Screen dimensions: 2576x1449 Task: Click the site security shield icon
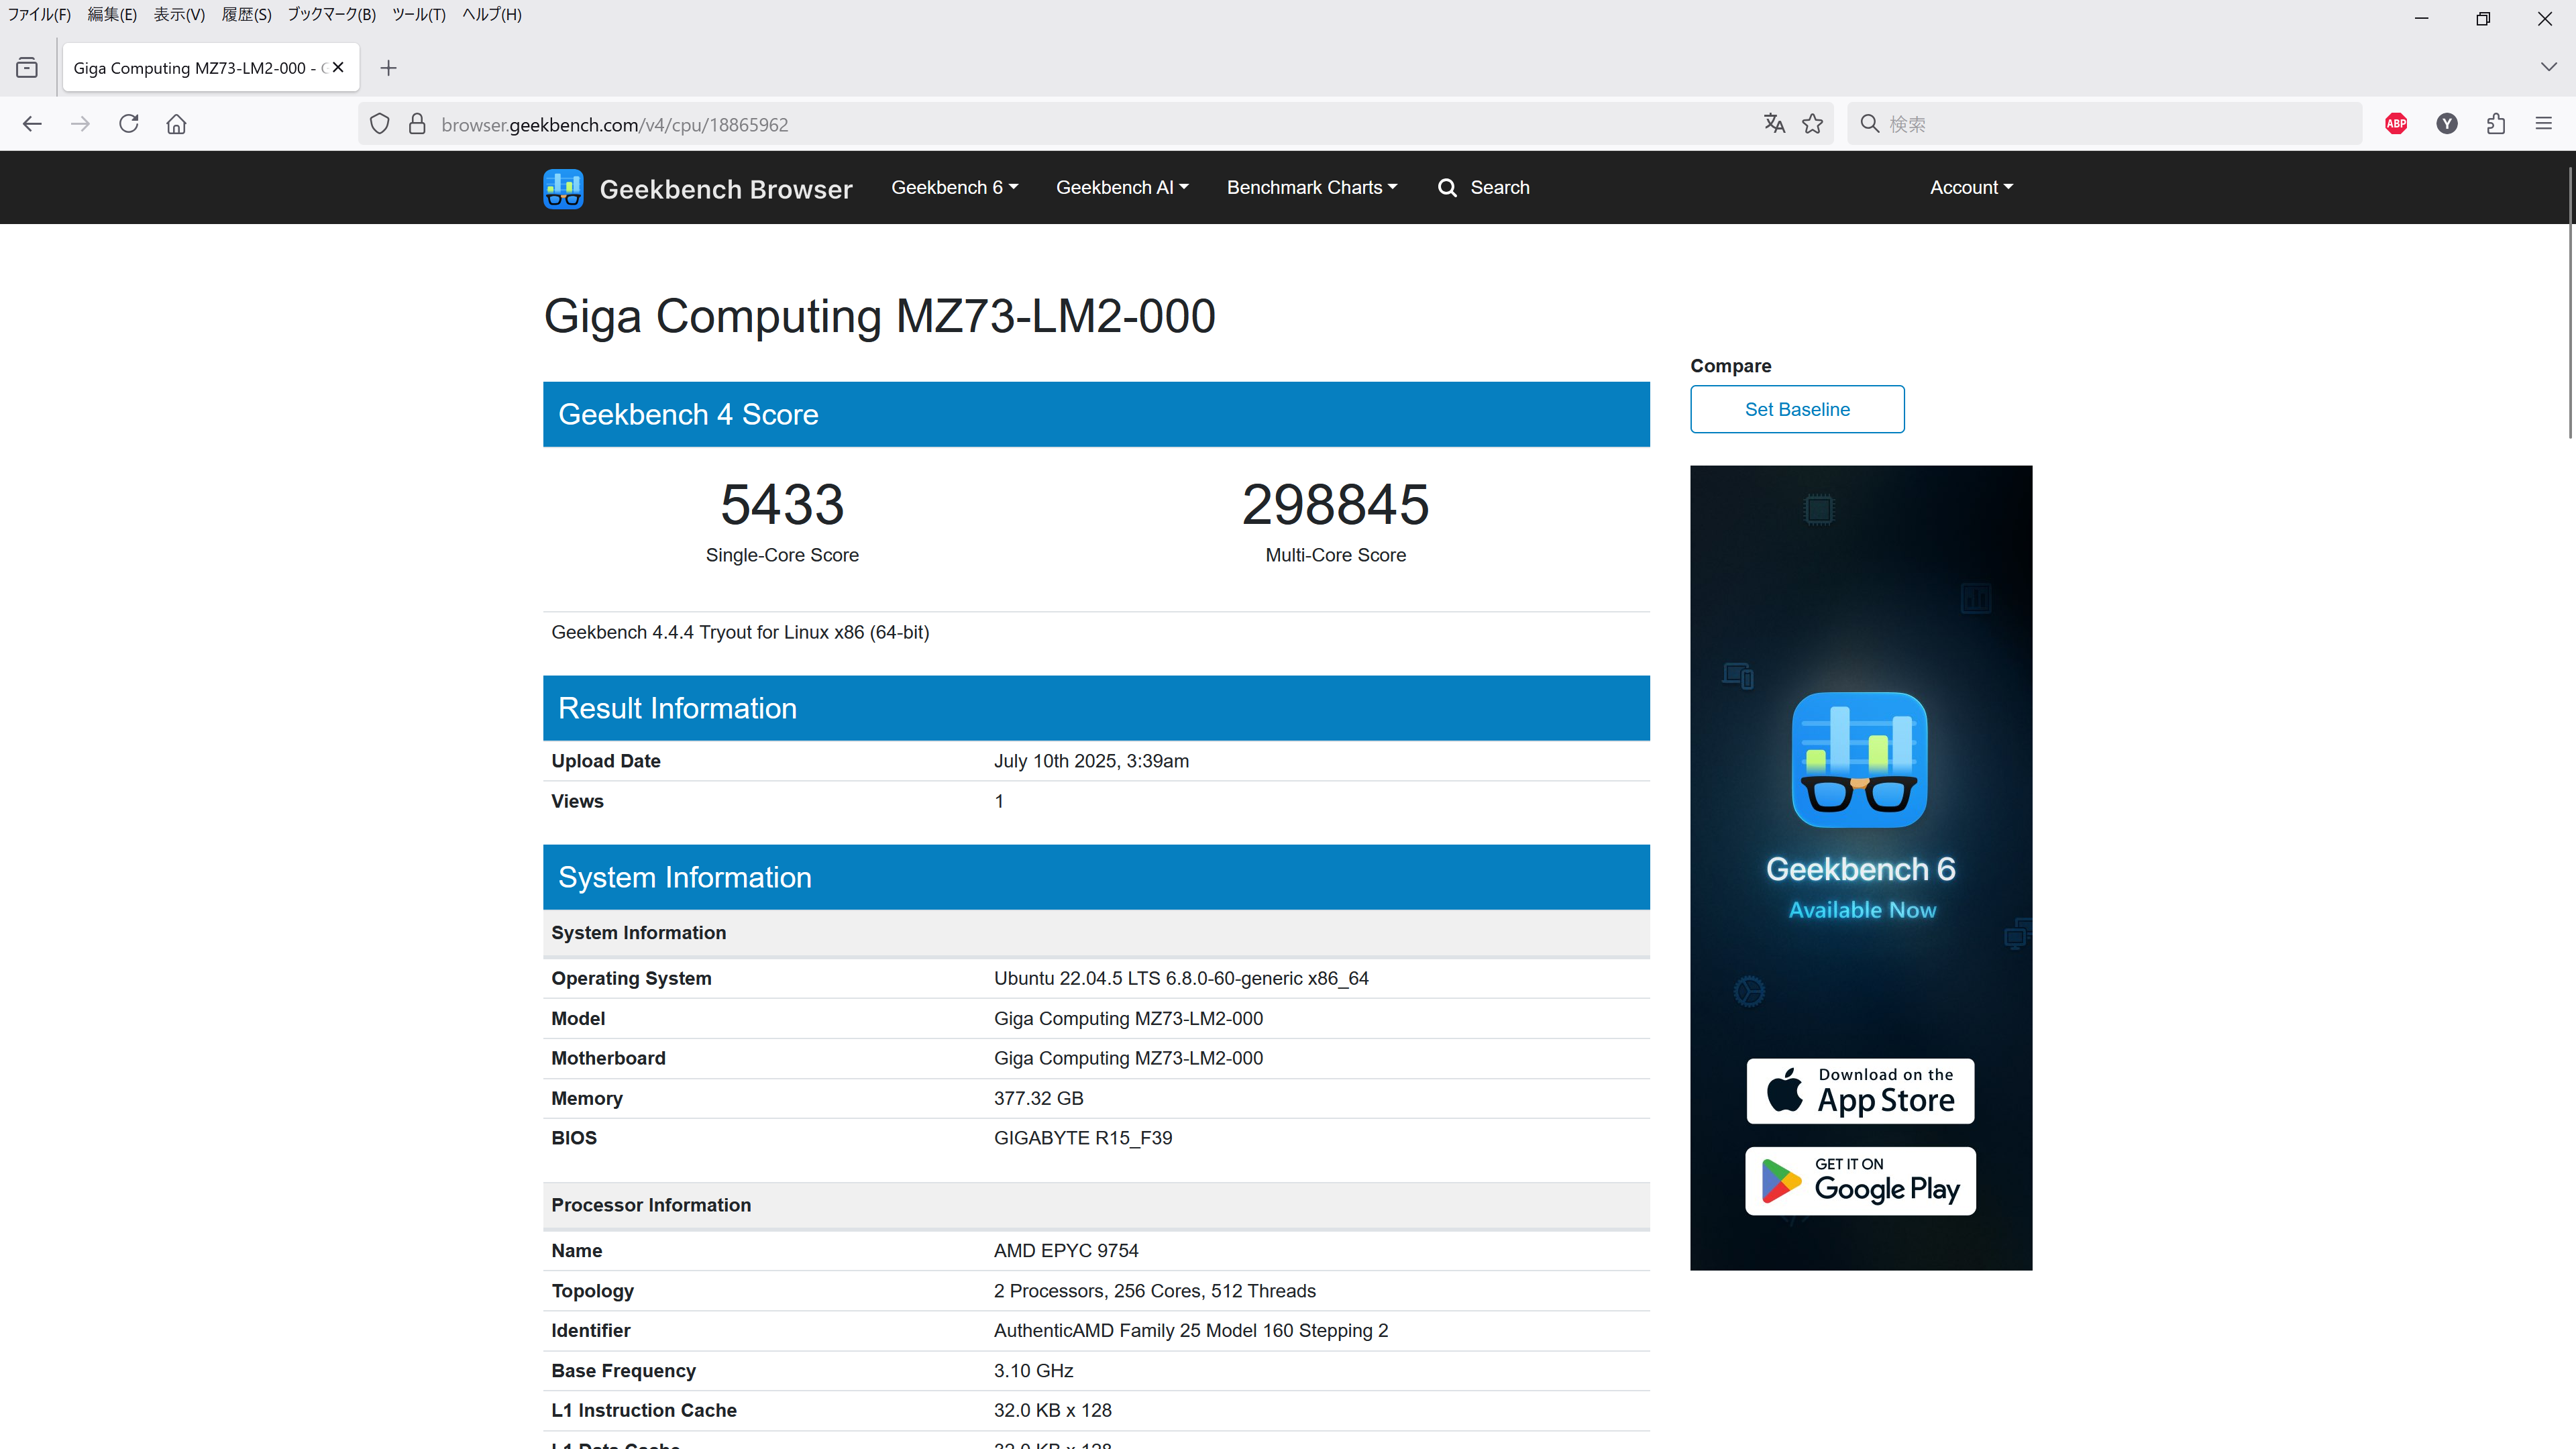click(x=380, y=124)
